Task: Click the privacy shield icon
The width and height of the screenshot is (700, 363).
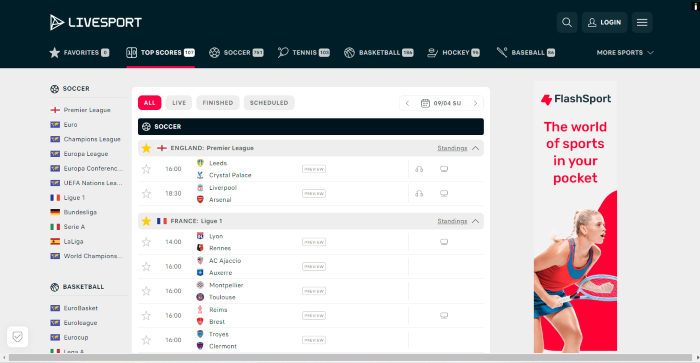Action: 17,337
